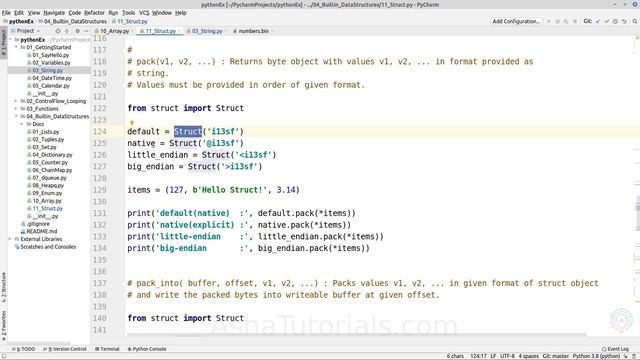Click the disabled Debug icon in toolbar
640x360 pixels.
(557, 21)
